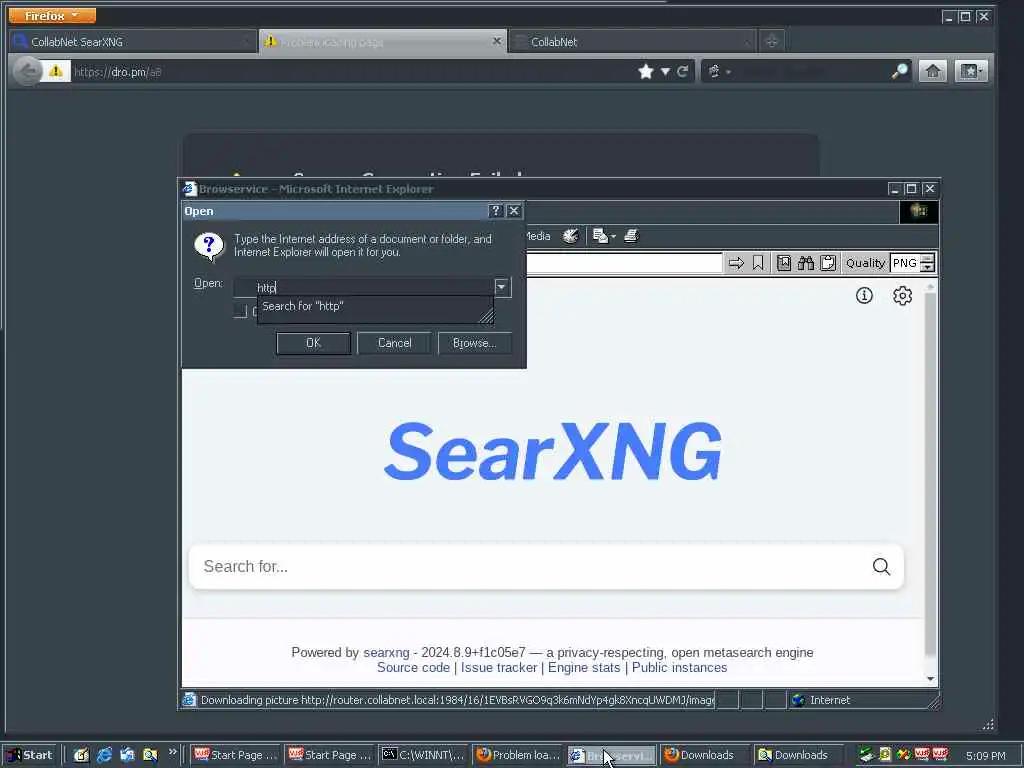Open the Mail button dropdown arrow
Screen dimensions: 1024x768
(x=613, y=236)
